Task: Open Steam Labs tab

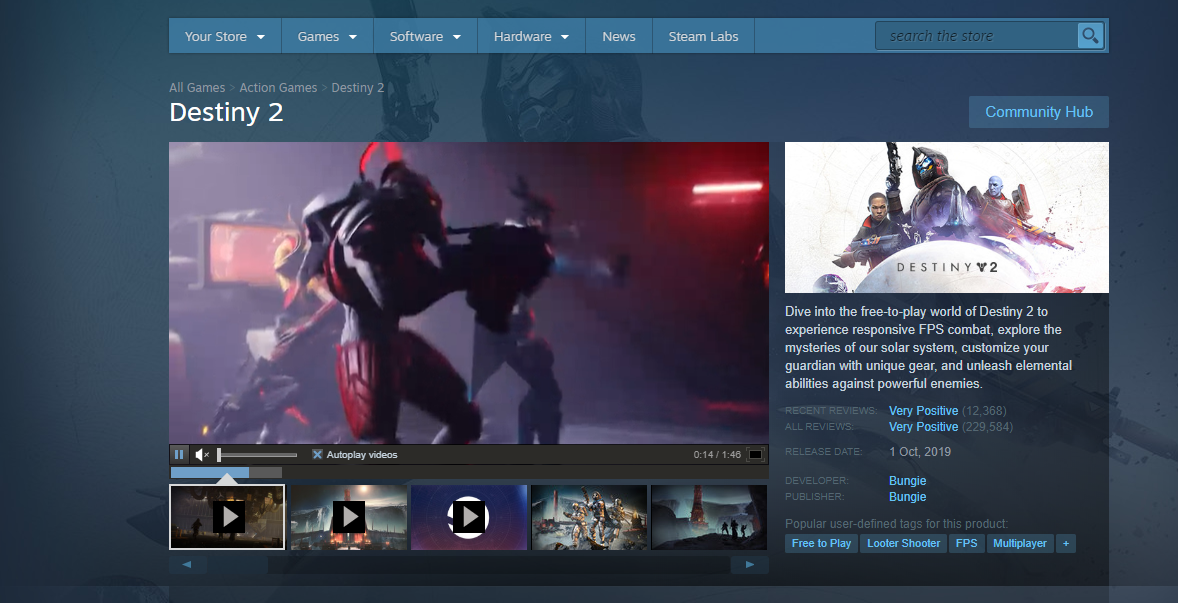Action: point(703,36)
